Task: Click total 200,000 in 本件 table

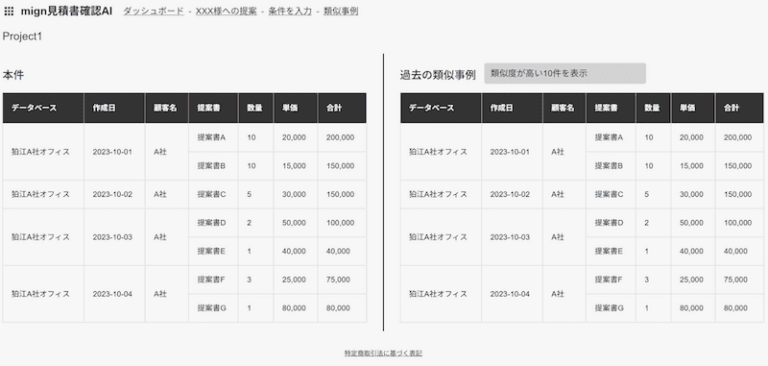Action: (340, 138)
